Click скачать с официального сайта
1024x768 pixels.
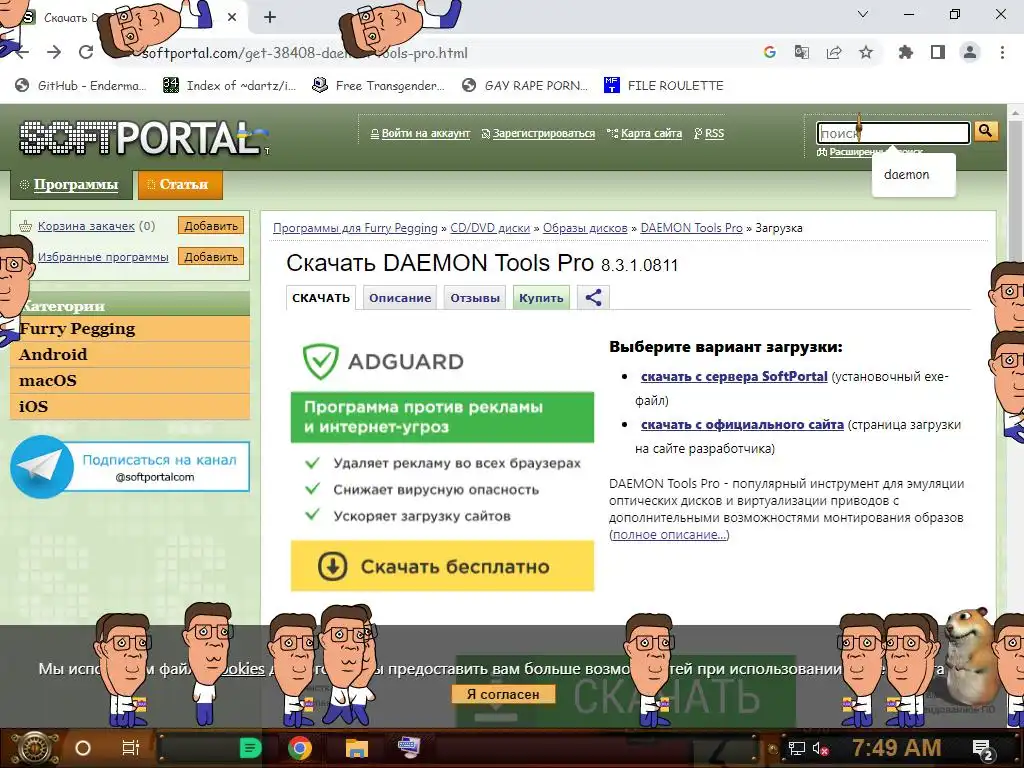[742, 425]
